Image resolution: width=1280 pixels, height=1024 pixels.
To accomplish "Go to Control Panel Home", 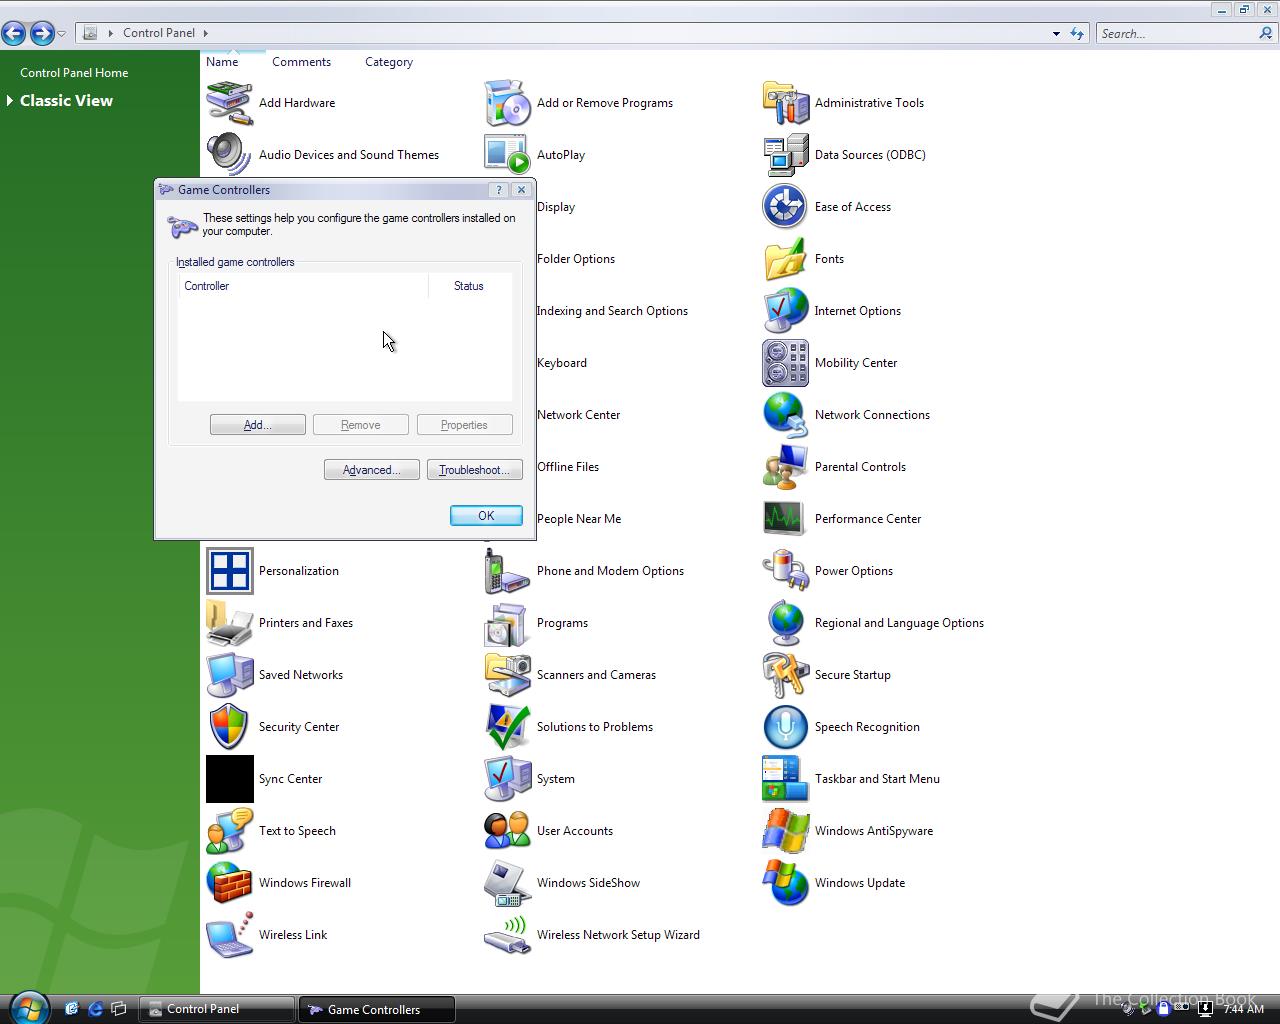I will coord(74,73).
